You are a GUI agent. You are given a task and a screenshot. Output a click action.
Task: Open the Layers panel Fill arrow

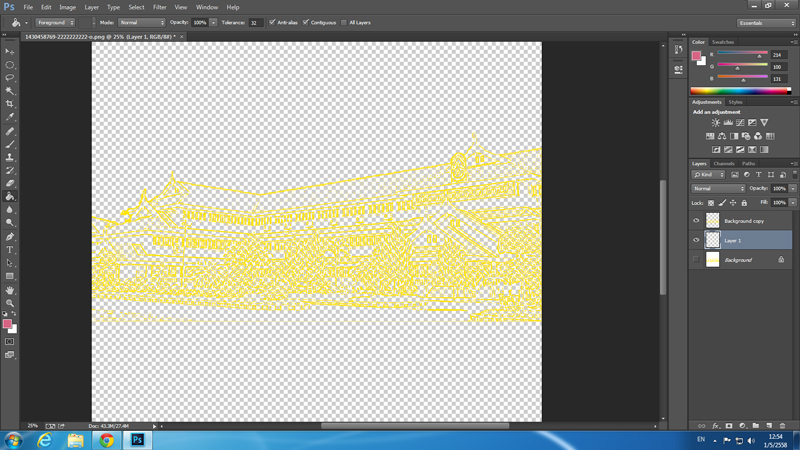coord(793,203)
